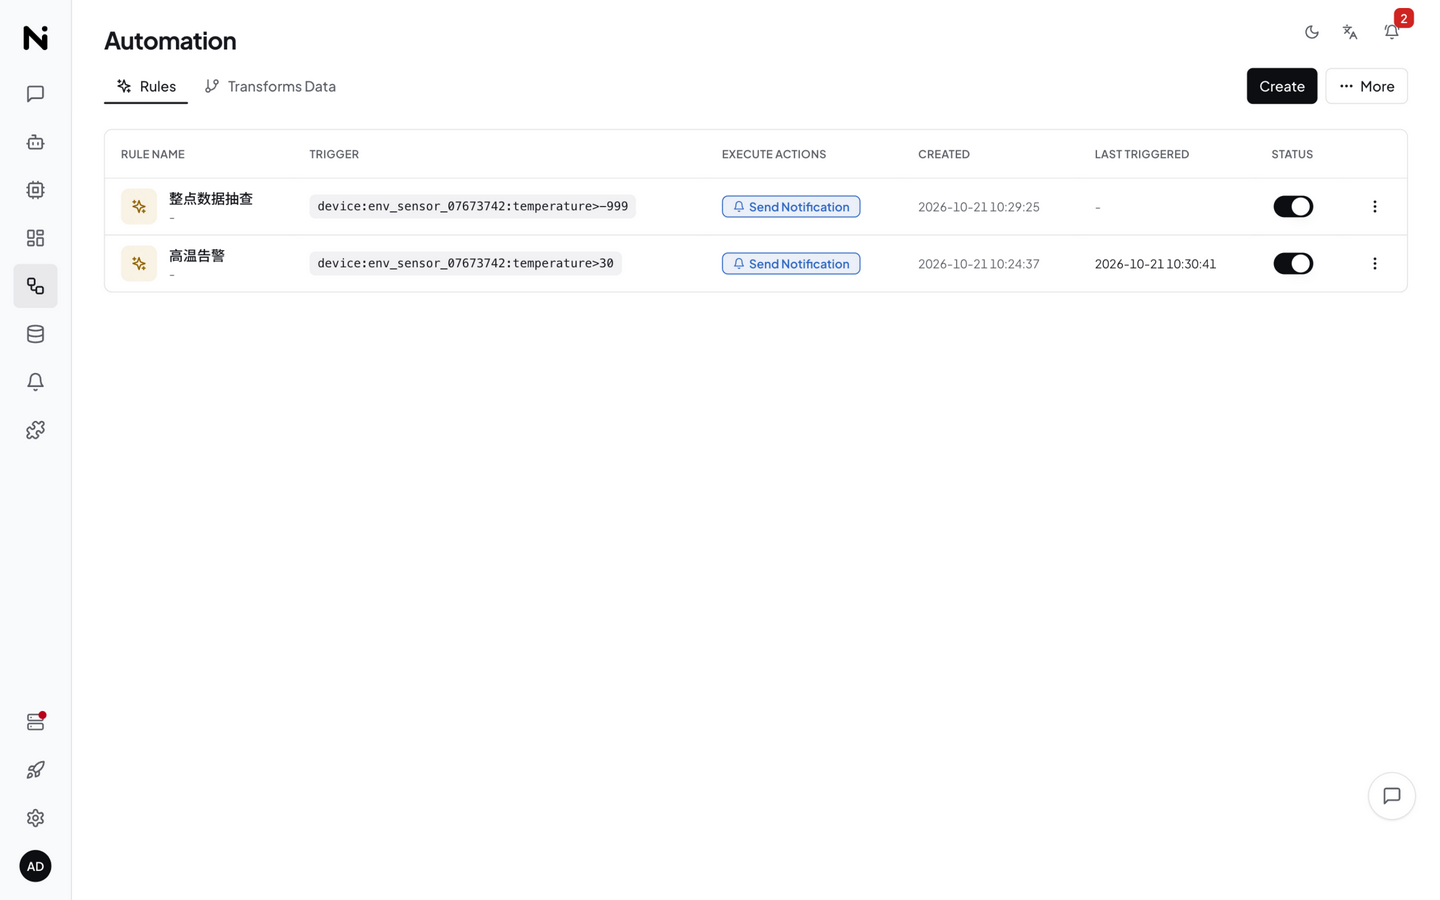1440x900 pixels.
Task: Click the N logo in sidebar
Action: pyautogui.click(x=35, y=38)
